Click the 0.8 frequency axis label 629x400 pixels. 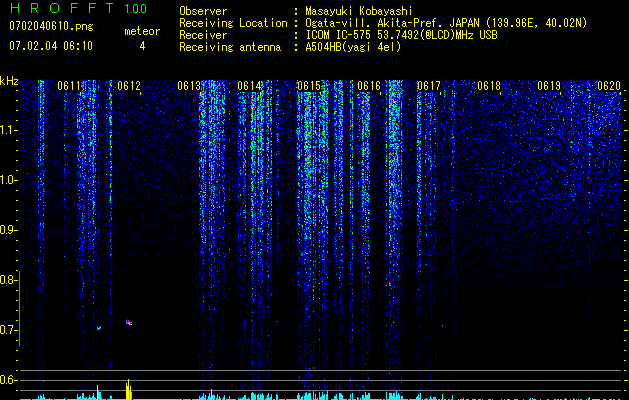tap(8, 280)
